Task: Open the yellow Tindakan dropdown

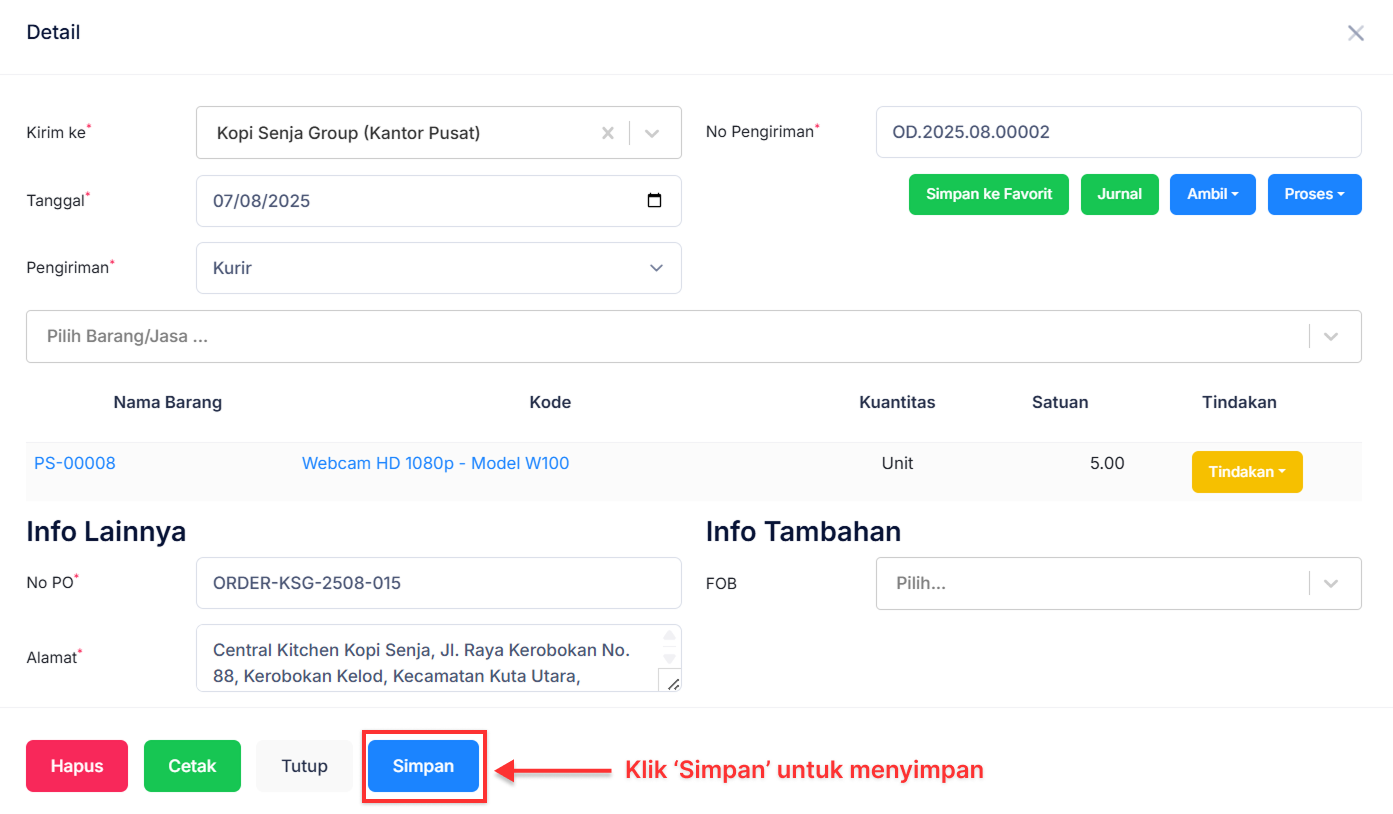Action: pos(1247,471)
